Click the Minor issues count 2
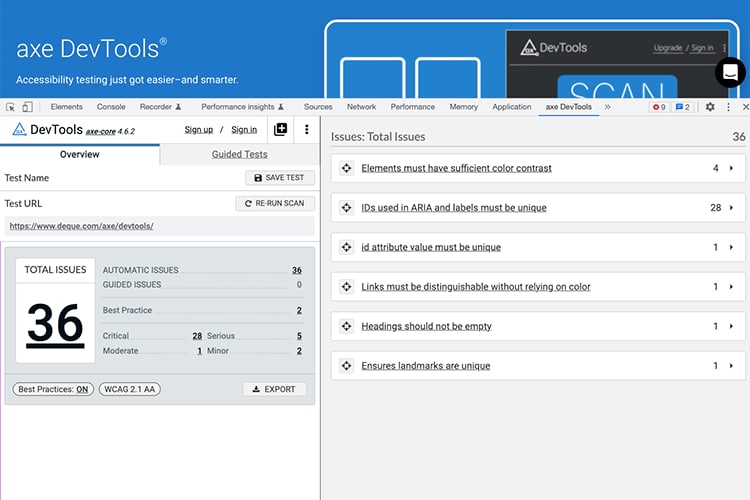Screen dimensions: 750x500 click(299, 351)
